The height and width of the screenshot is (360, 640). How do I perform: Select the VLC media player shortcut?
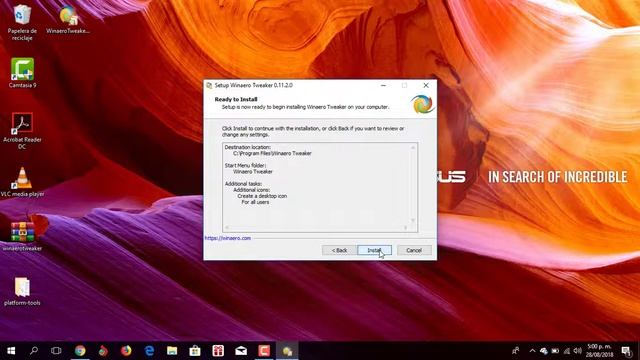pyautogui.click(x=22, y=182)
